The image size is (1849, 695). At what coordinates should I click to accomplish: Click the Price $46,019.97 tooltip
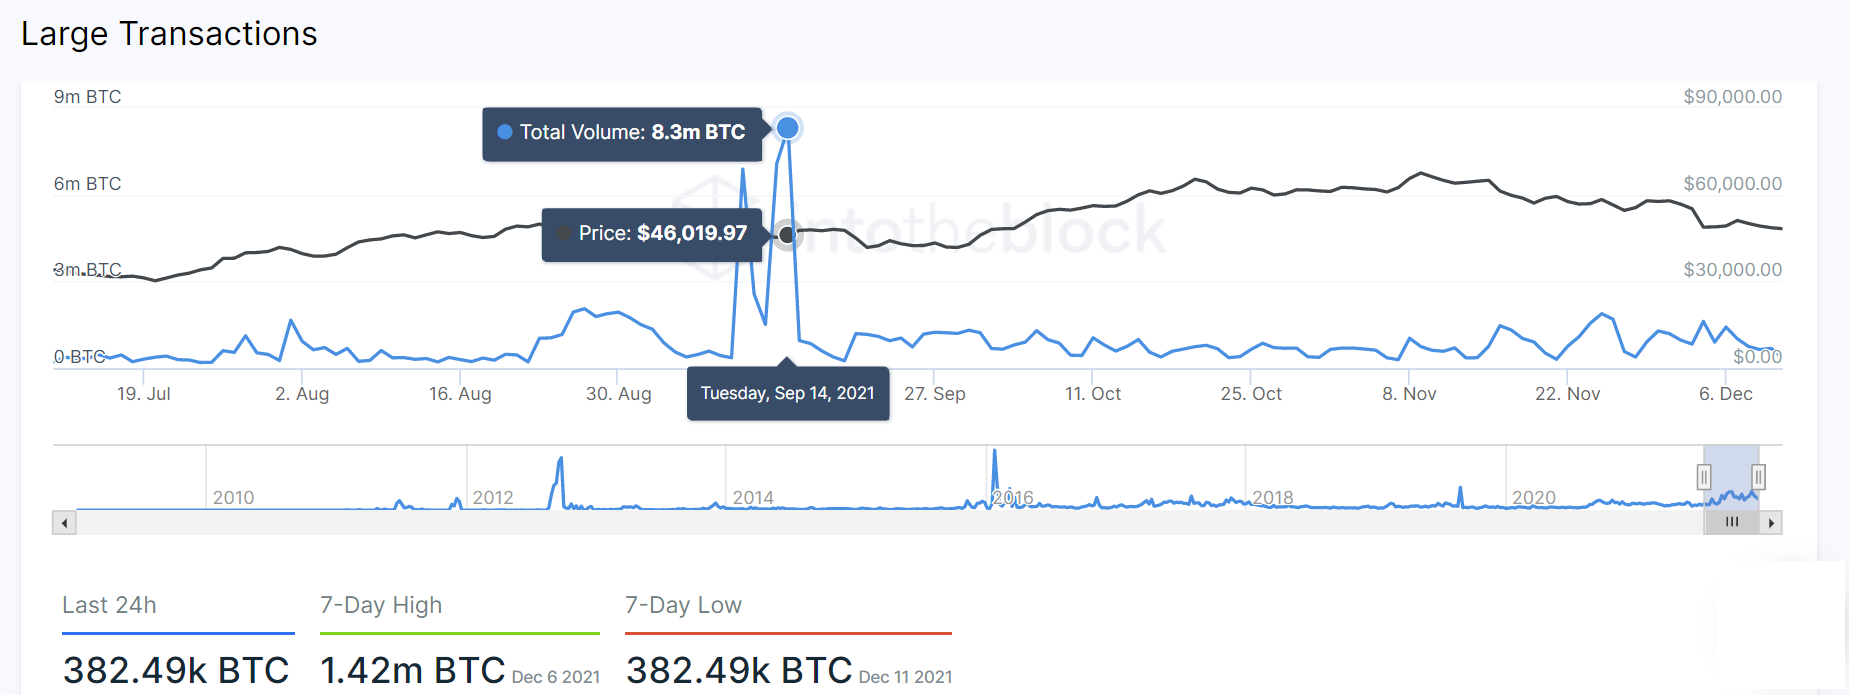click(x=652, y=235)
